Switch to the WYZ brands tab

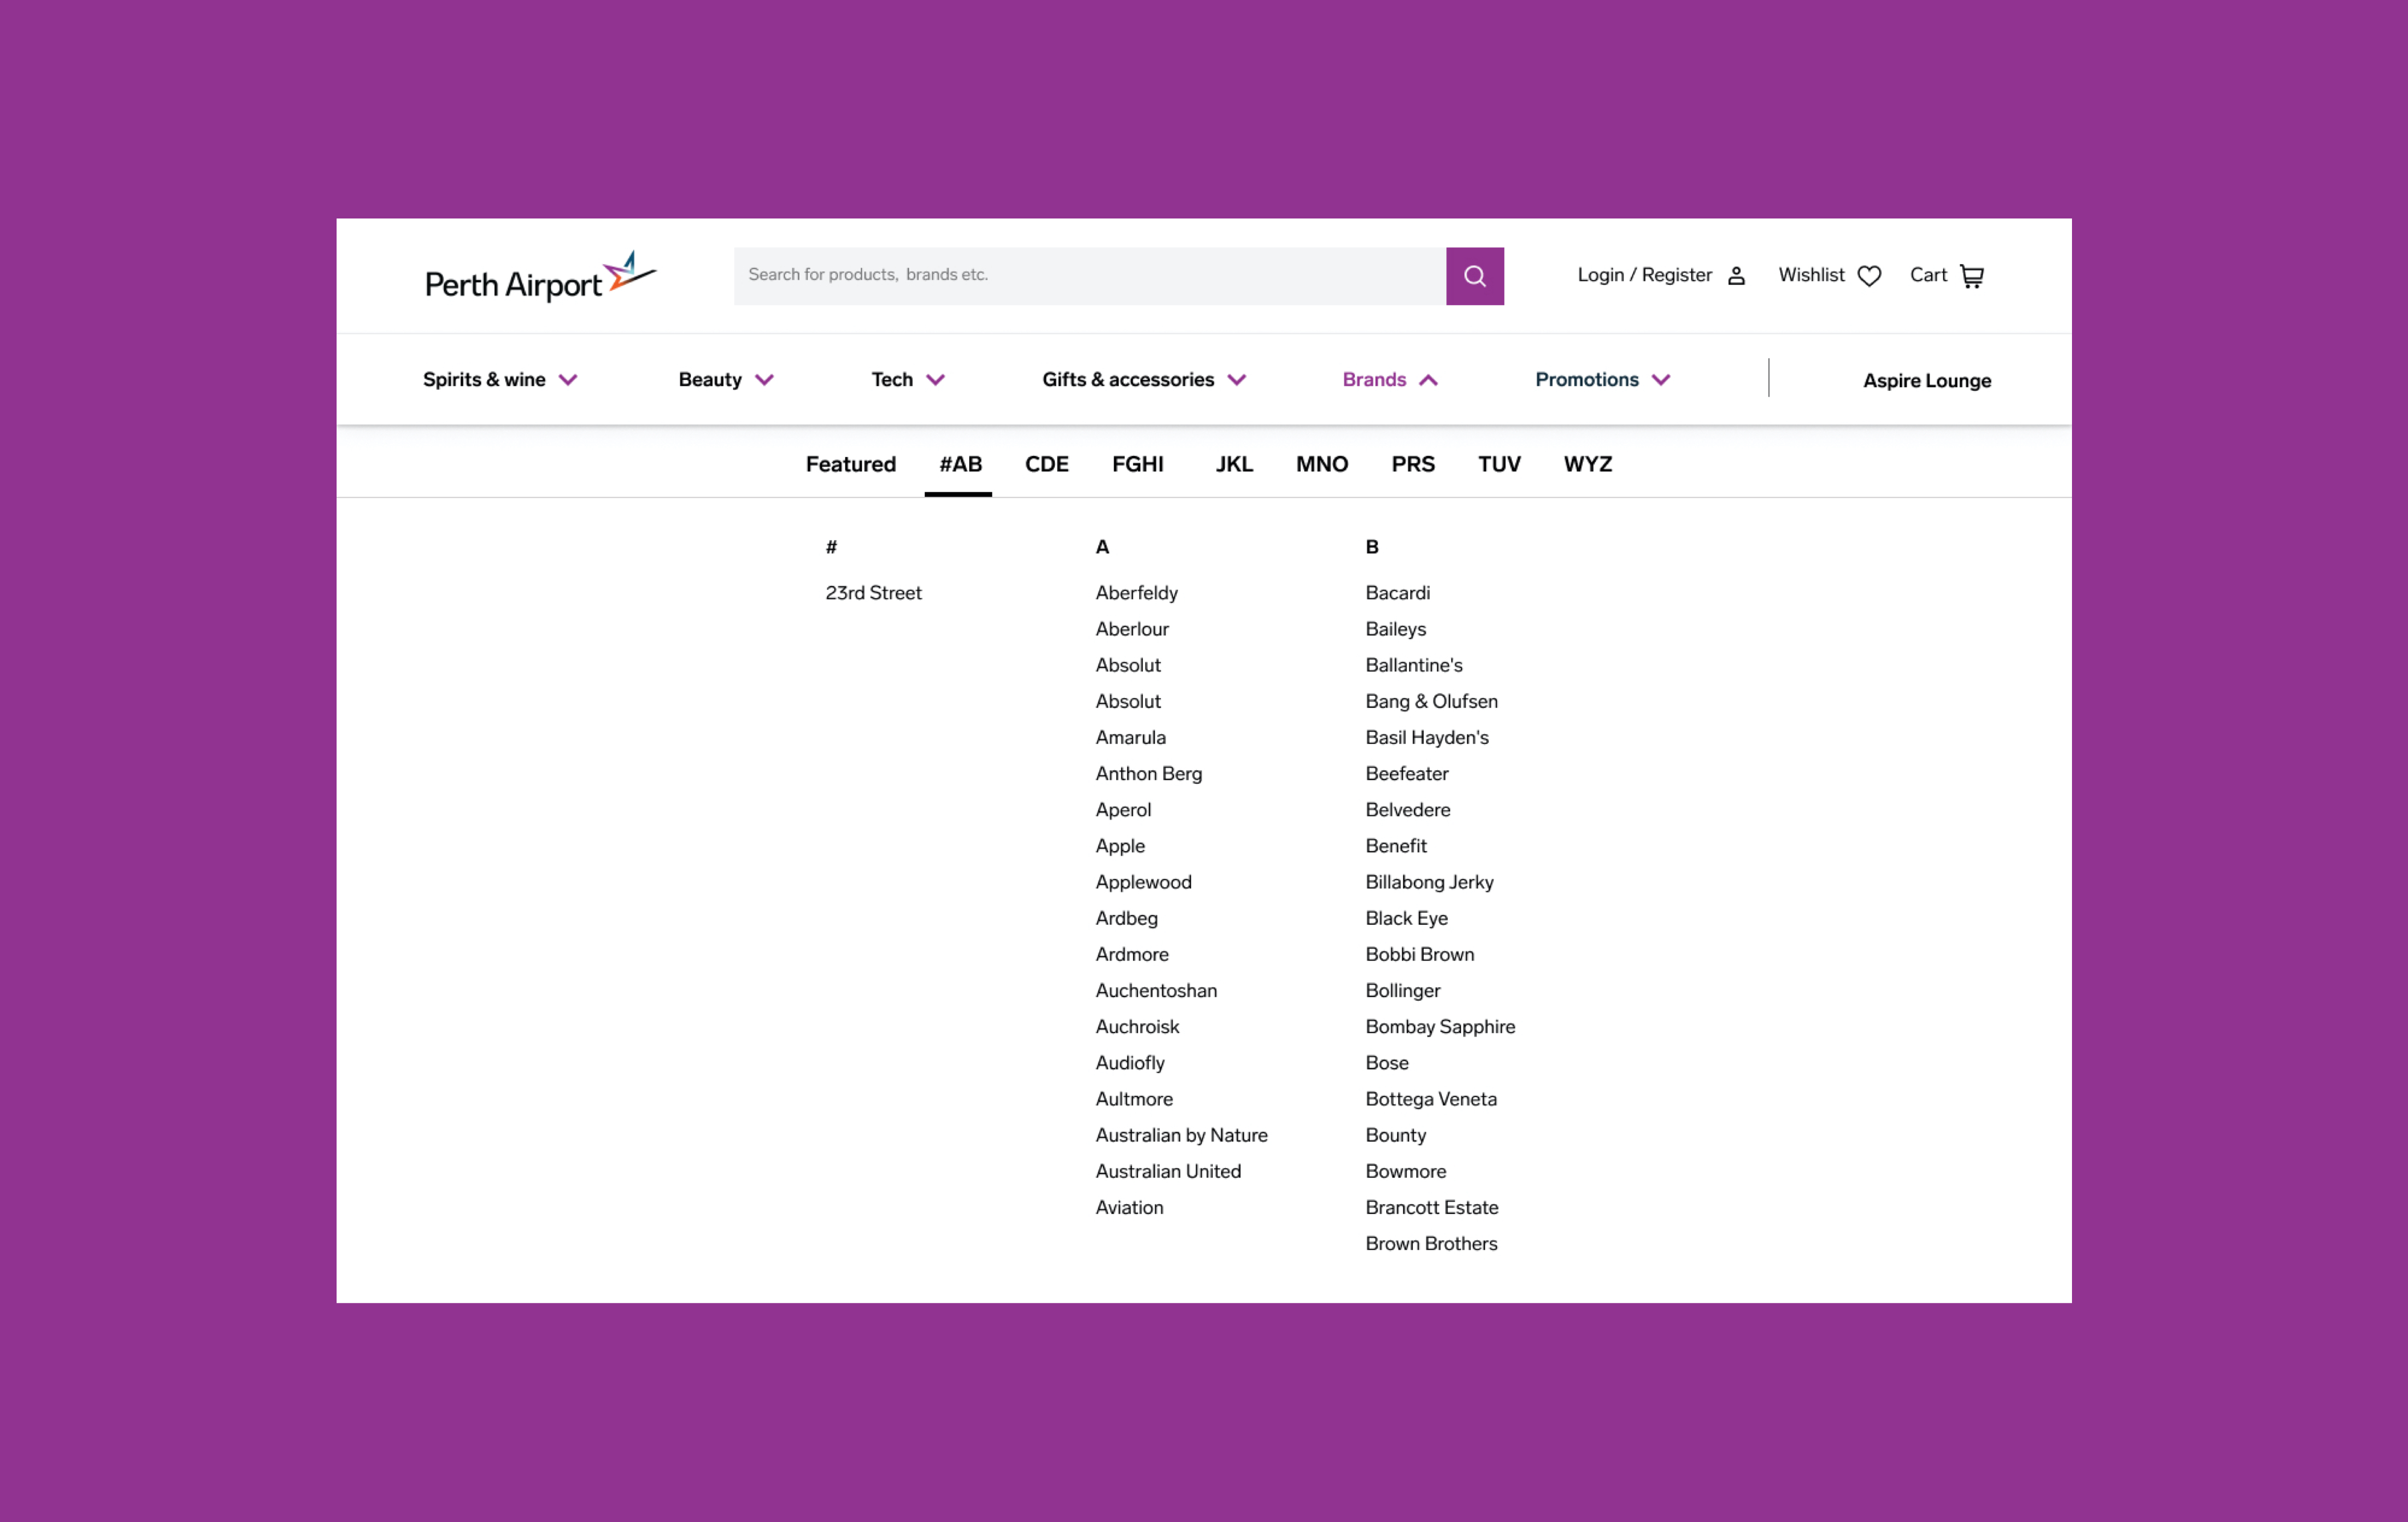pos(1587,464)
